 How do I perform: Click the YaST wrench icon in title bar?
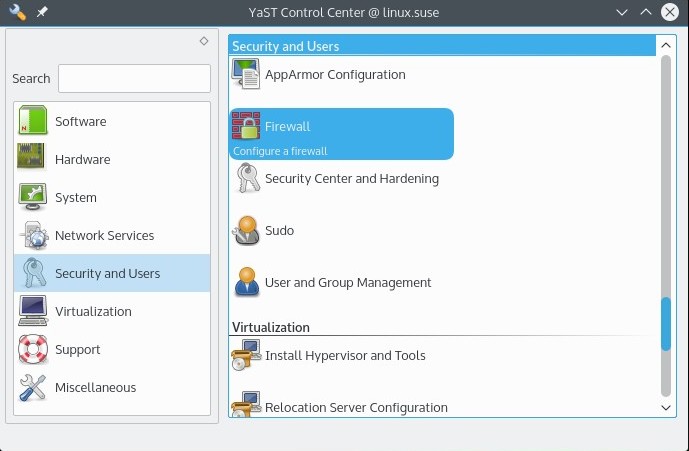(x=17, y=12)
